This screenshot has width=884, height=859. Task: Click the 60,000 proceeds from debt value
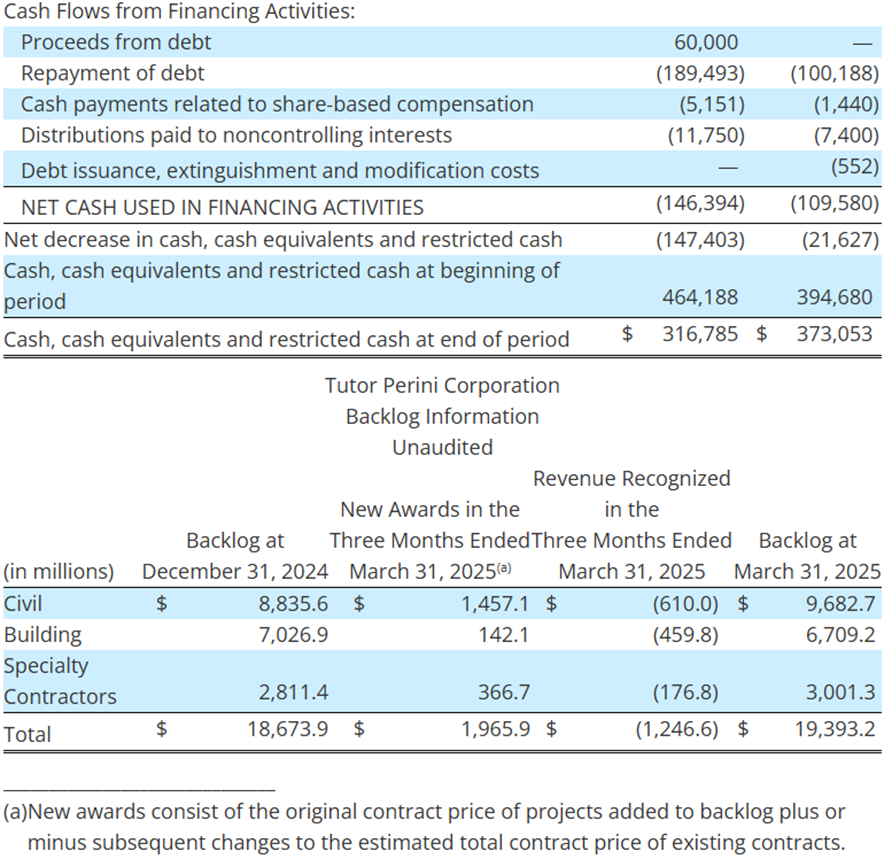click(706, 42)
